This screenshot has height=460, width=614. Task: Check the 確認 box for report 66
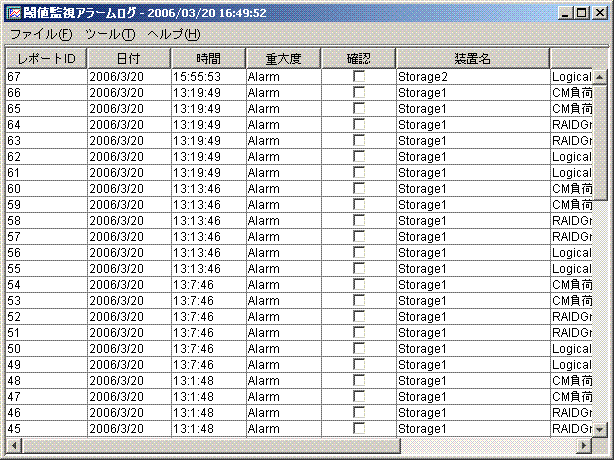359,92
